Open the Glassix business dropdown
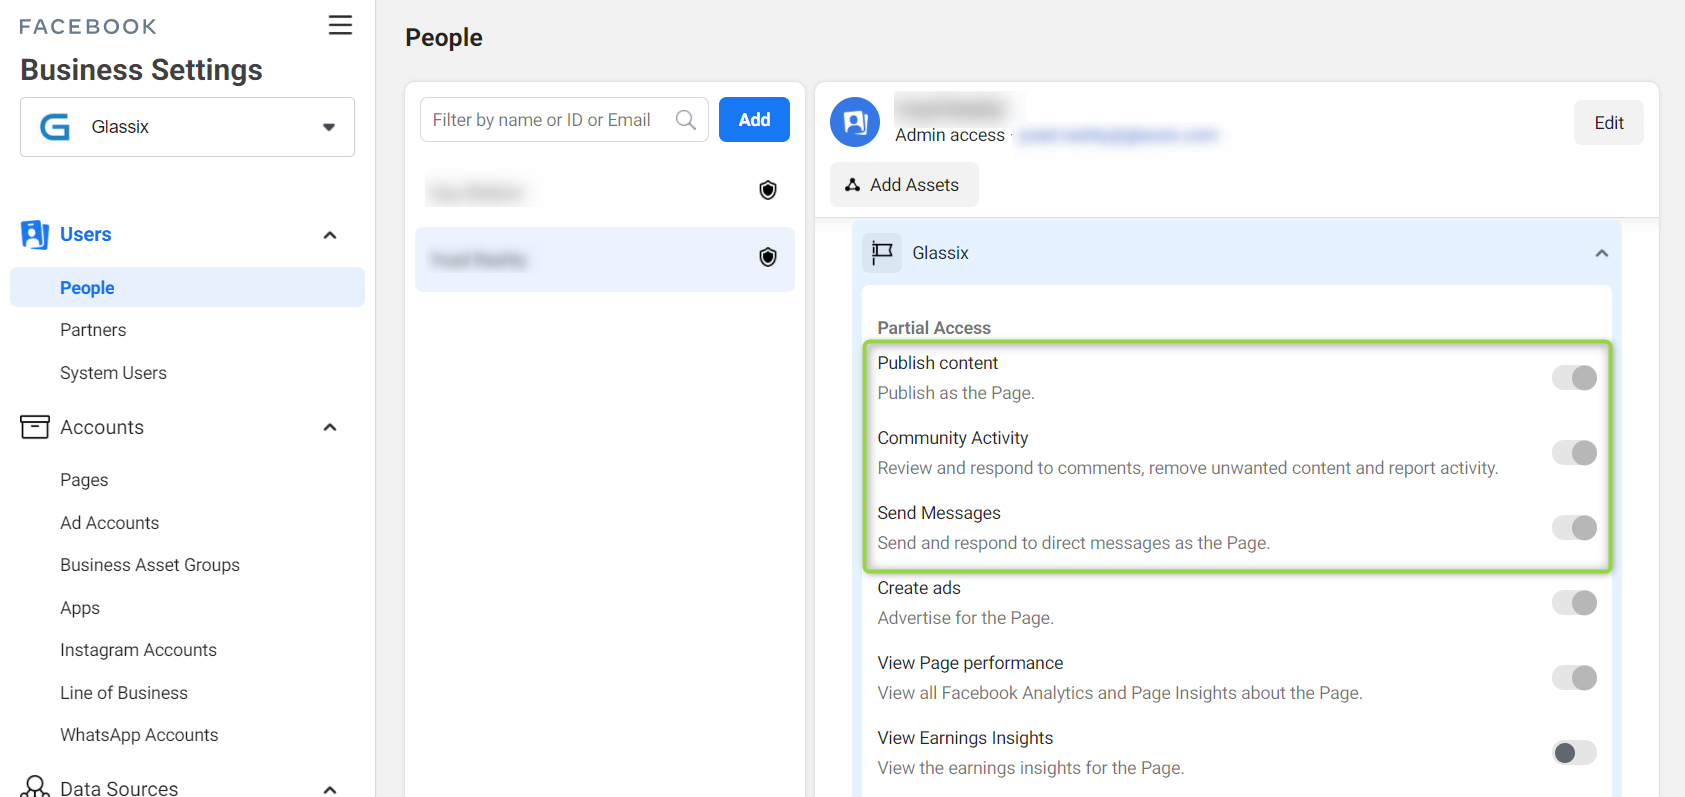The image size is (1685, 797). [187, 127]
